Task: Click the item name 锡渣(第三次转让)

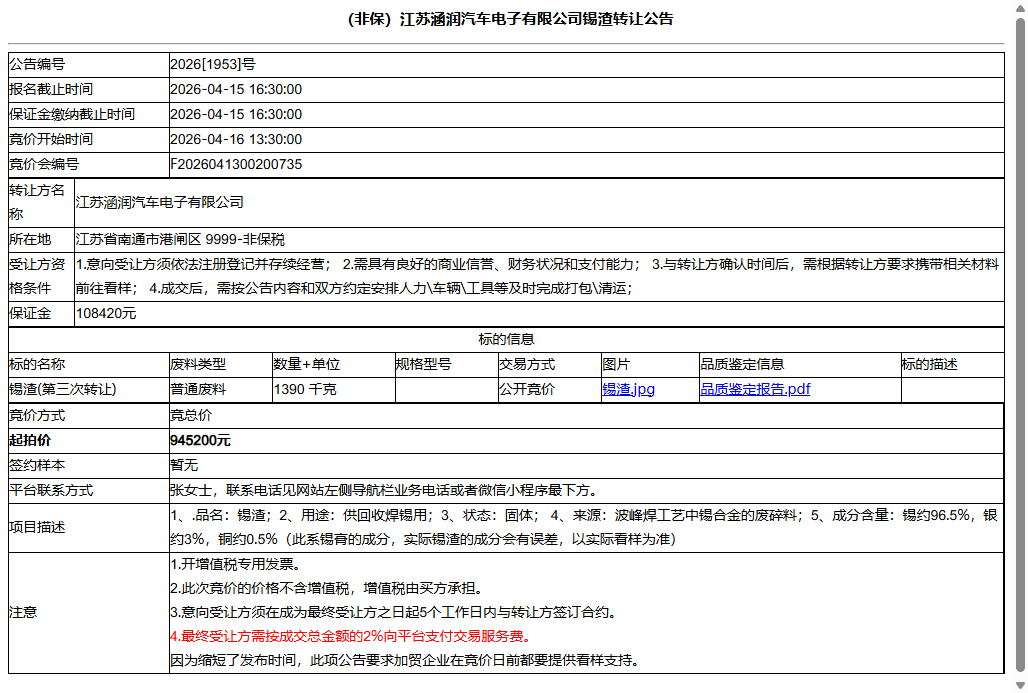Action: 63,389
